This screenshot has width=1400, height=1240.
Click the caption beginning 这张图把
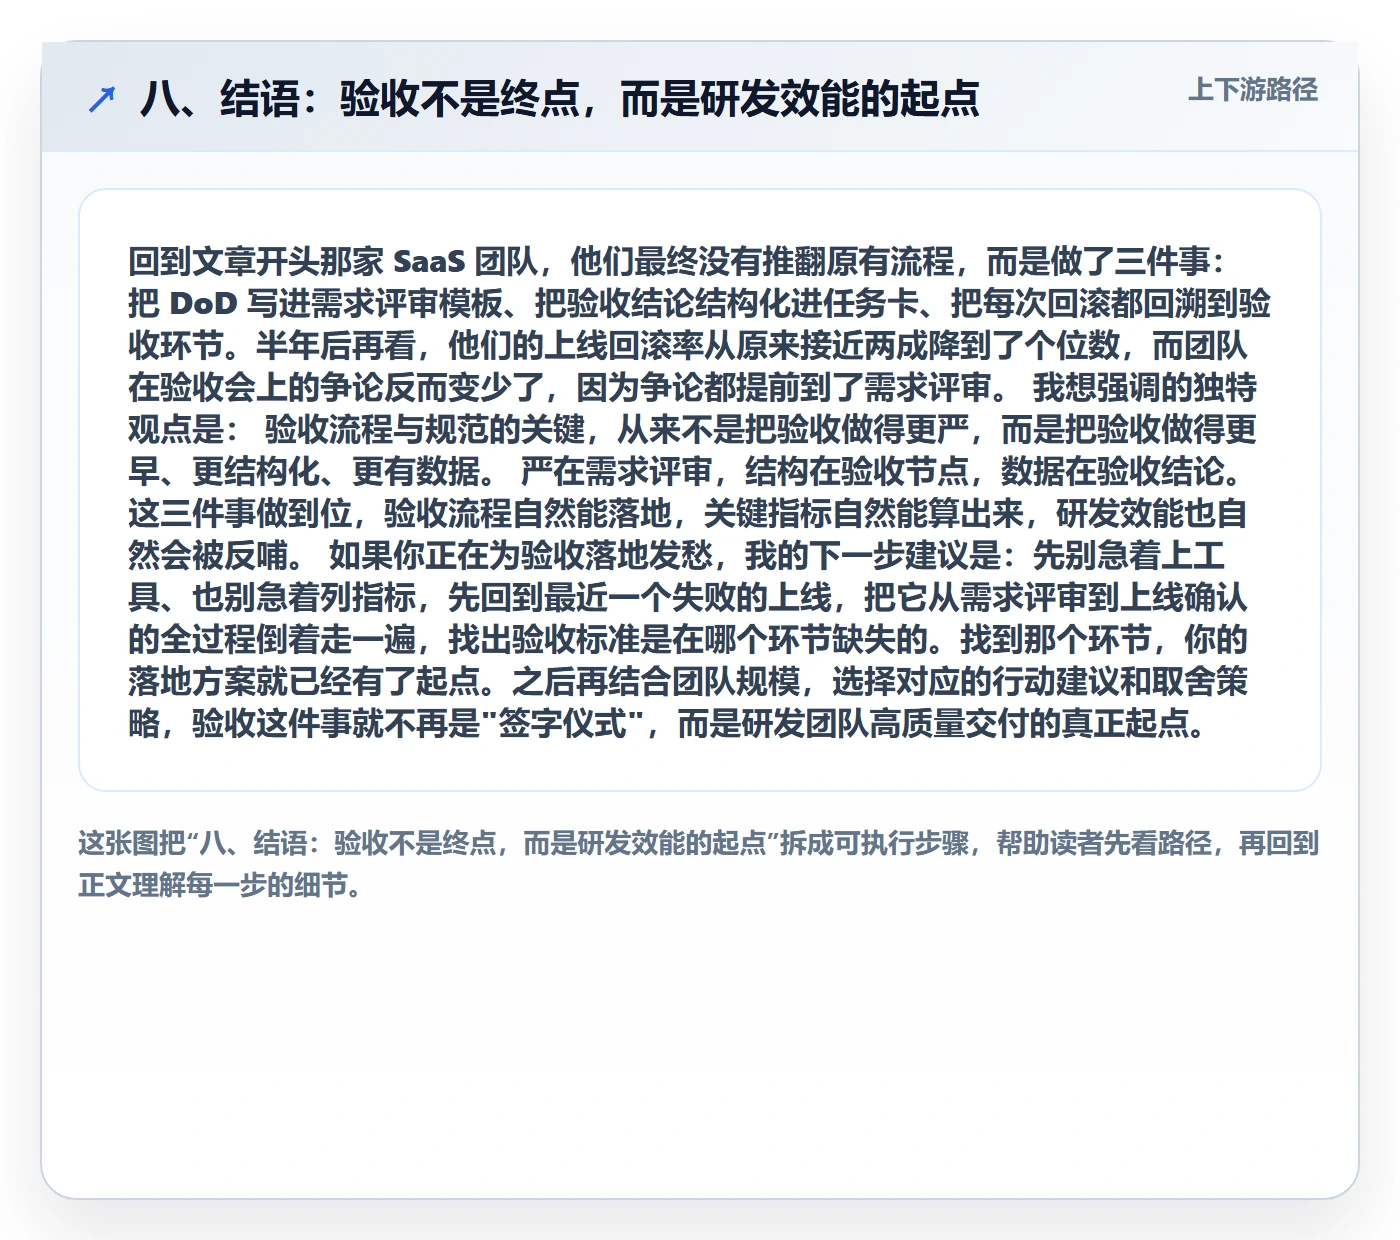(x=699, y=864)
